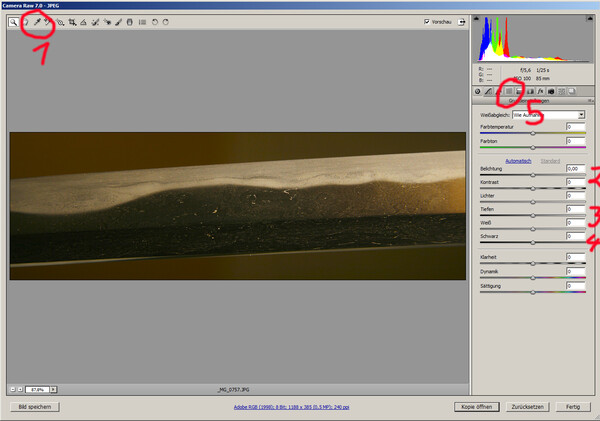
Task: Select the Straighten tool
Action: pyautogui.click(x=83, y=22)
